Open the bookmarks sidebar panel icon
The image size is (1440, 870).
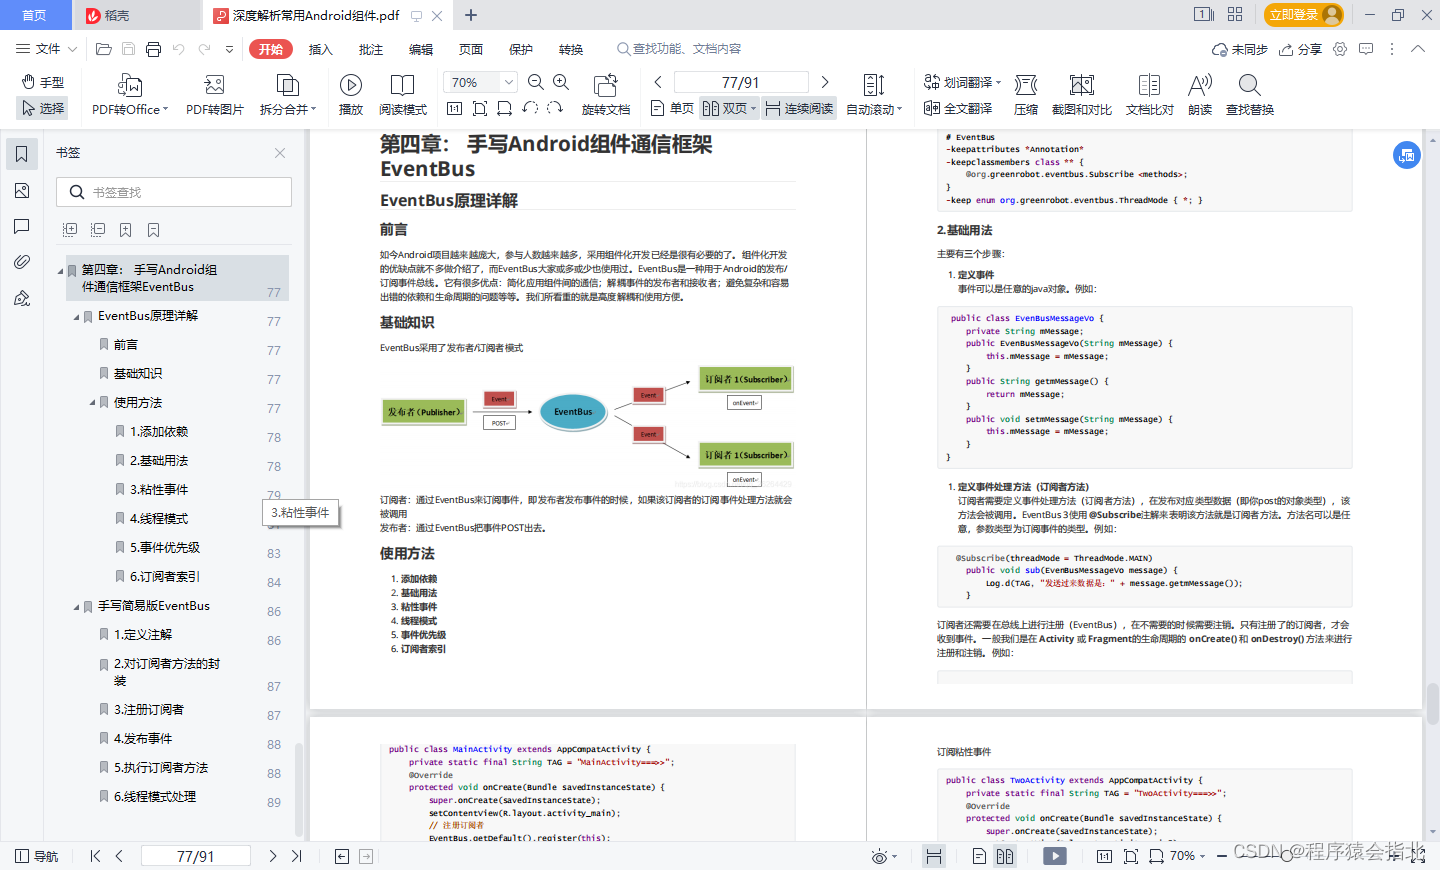22,154
